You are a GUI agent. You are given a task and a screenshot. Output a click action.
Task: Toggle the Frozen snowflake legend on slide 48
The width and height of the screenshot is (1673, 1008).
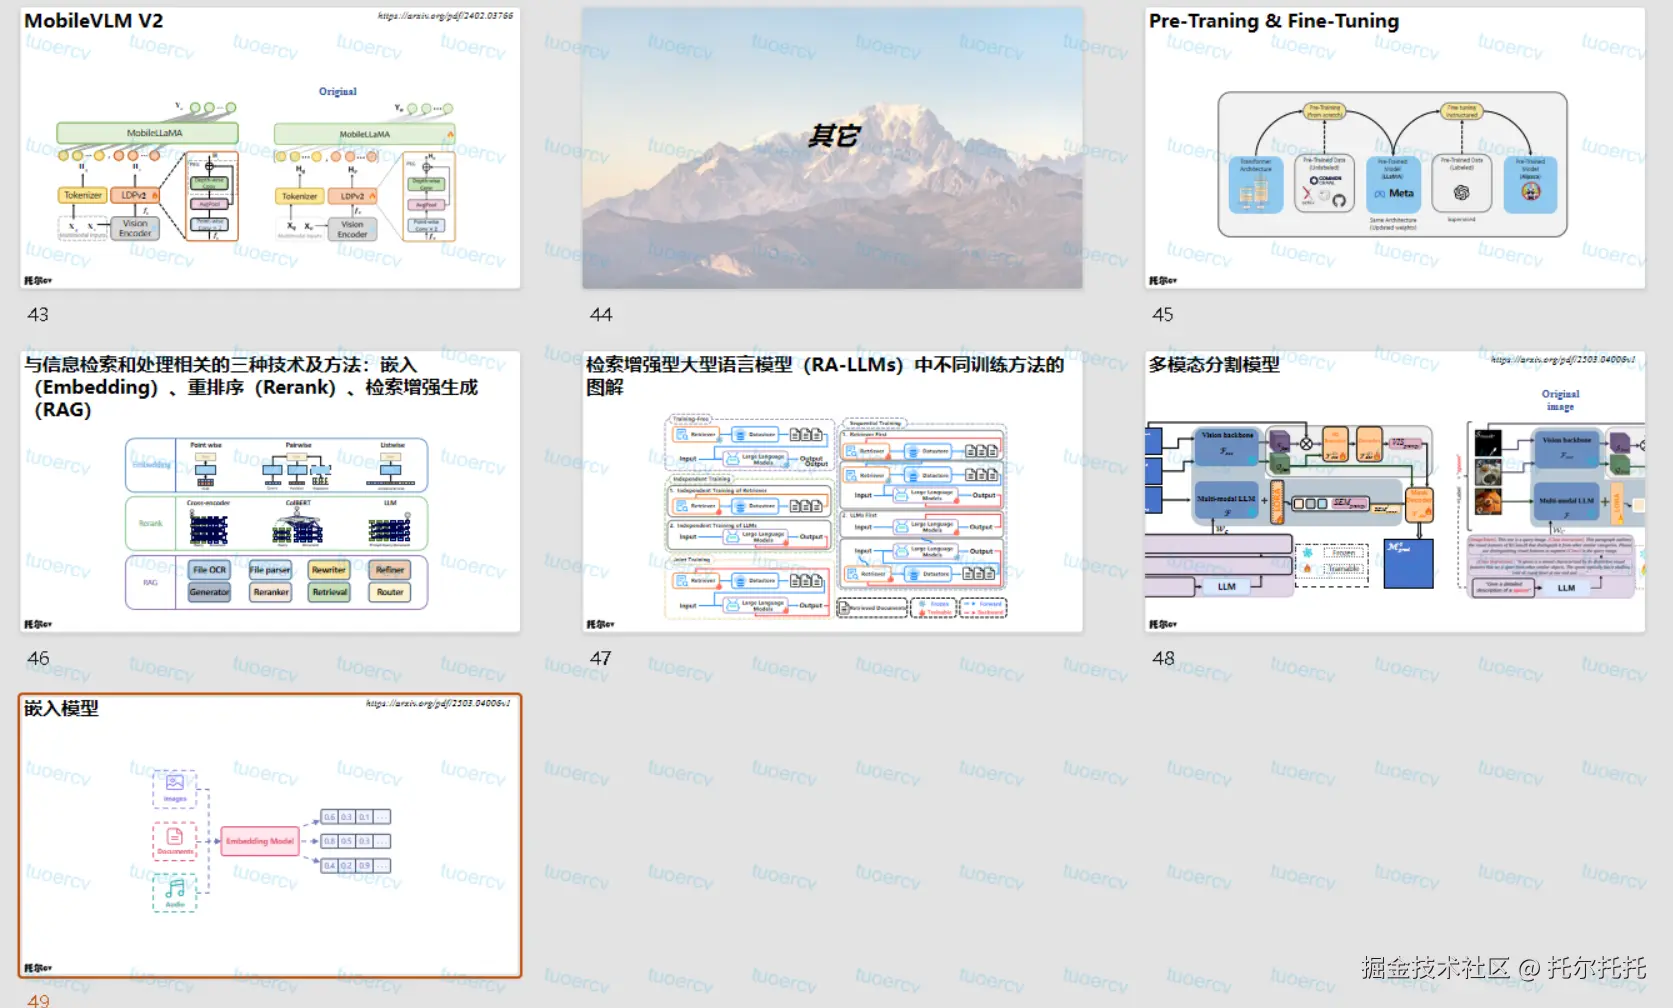[1307, 553]
